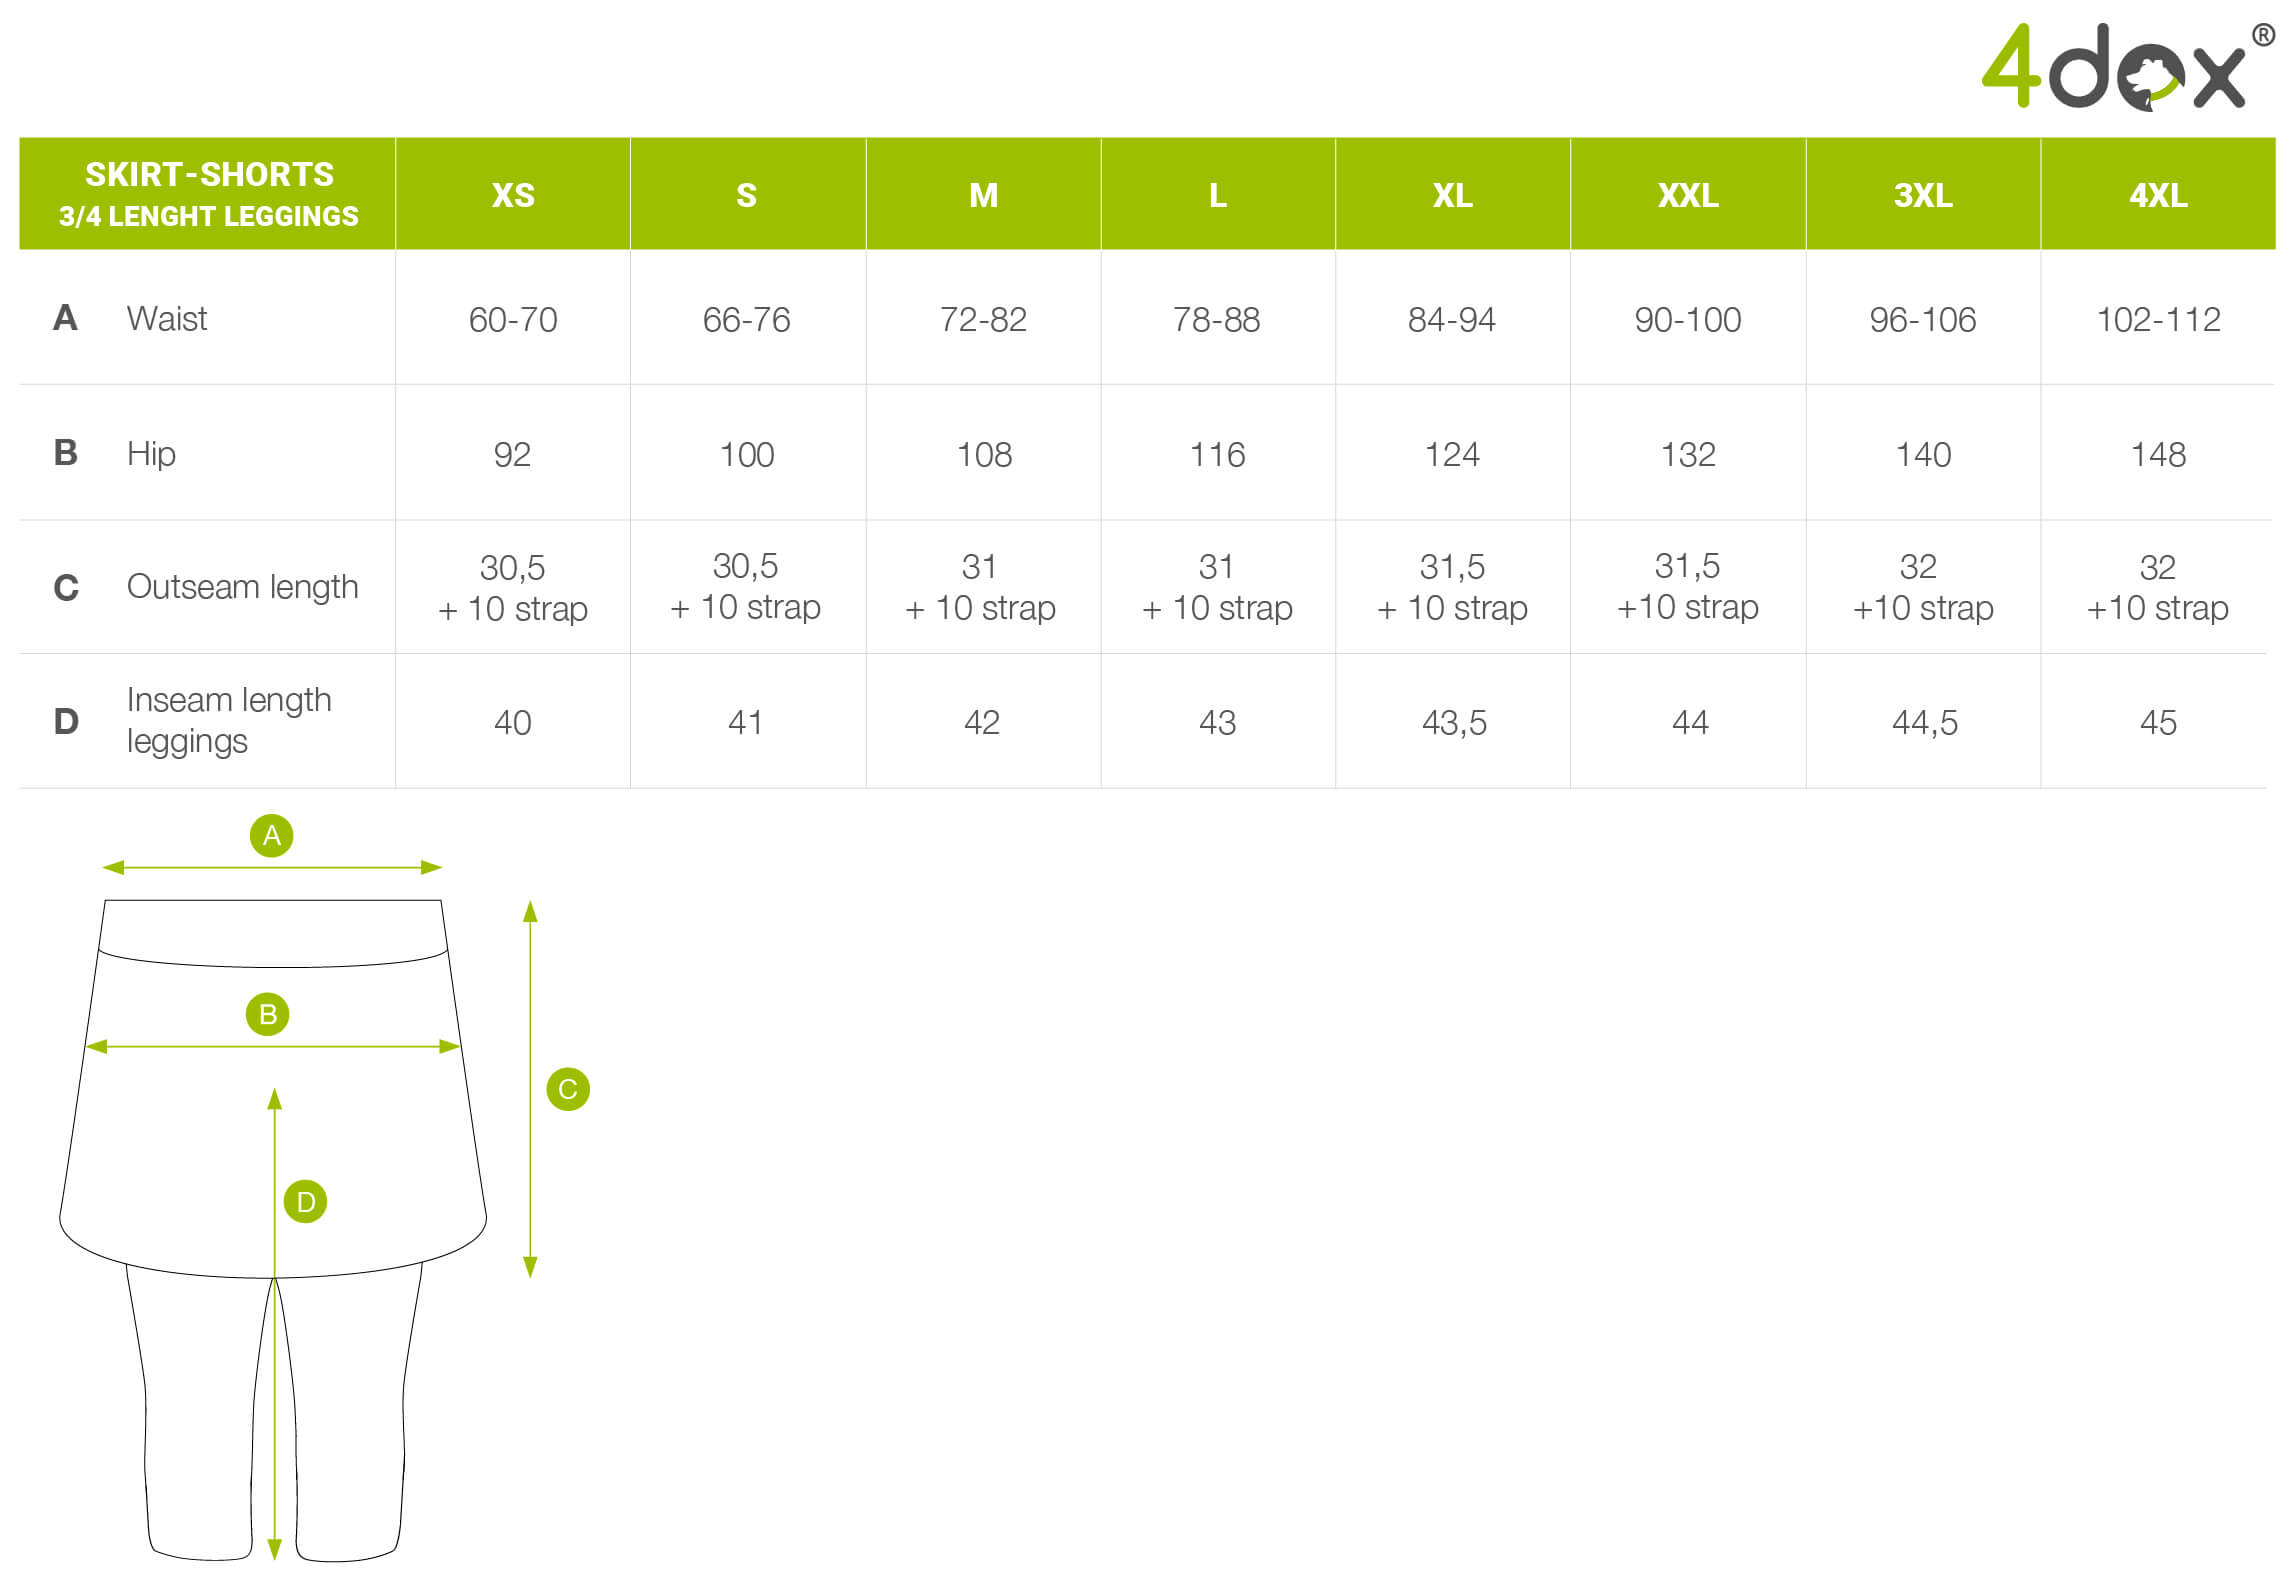Click the green A marker circle
This screenshot has width=2292, height=1585.
click(271, 835)
